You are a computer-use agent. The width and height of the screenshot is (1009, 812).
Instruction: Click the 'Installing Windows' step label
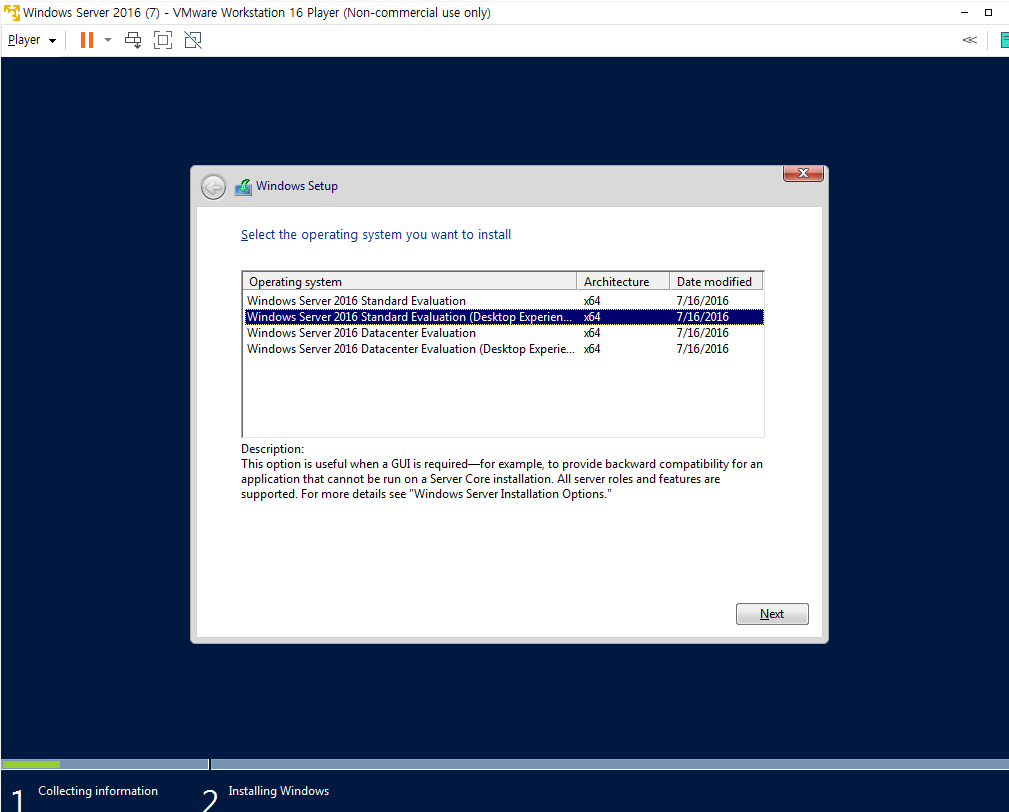pos(279,791)
